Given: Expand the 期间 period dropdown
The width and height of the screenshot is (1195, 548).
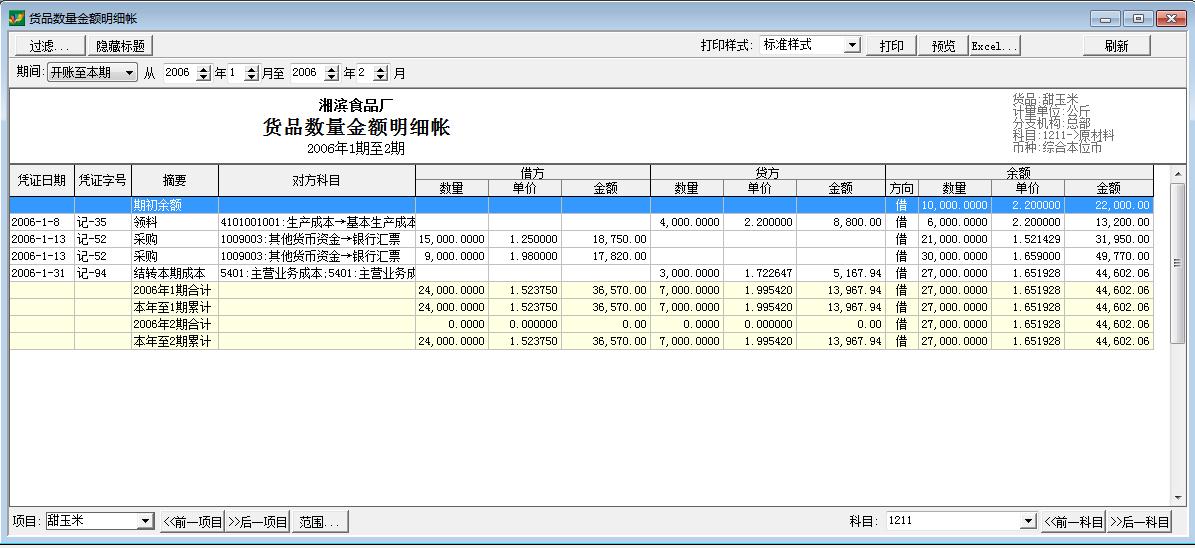Looking at the screenshot, I should 129,73.
